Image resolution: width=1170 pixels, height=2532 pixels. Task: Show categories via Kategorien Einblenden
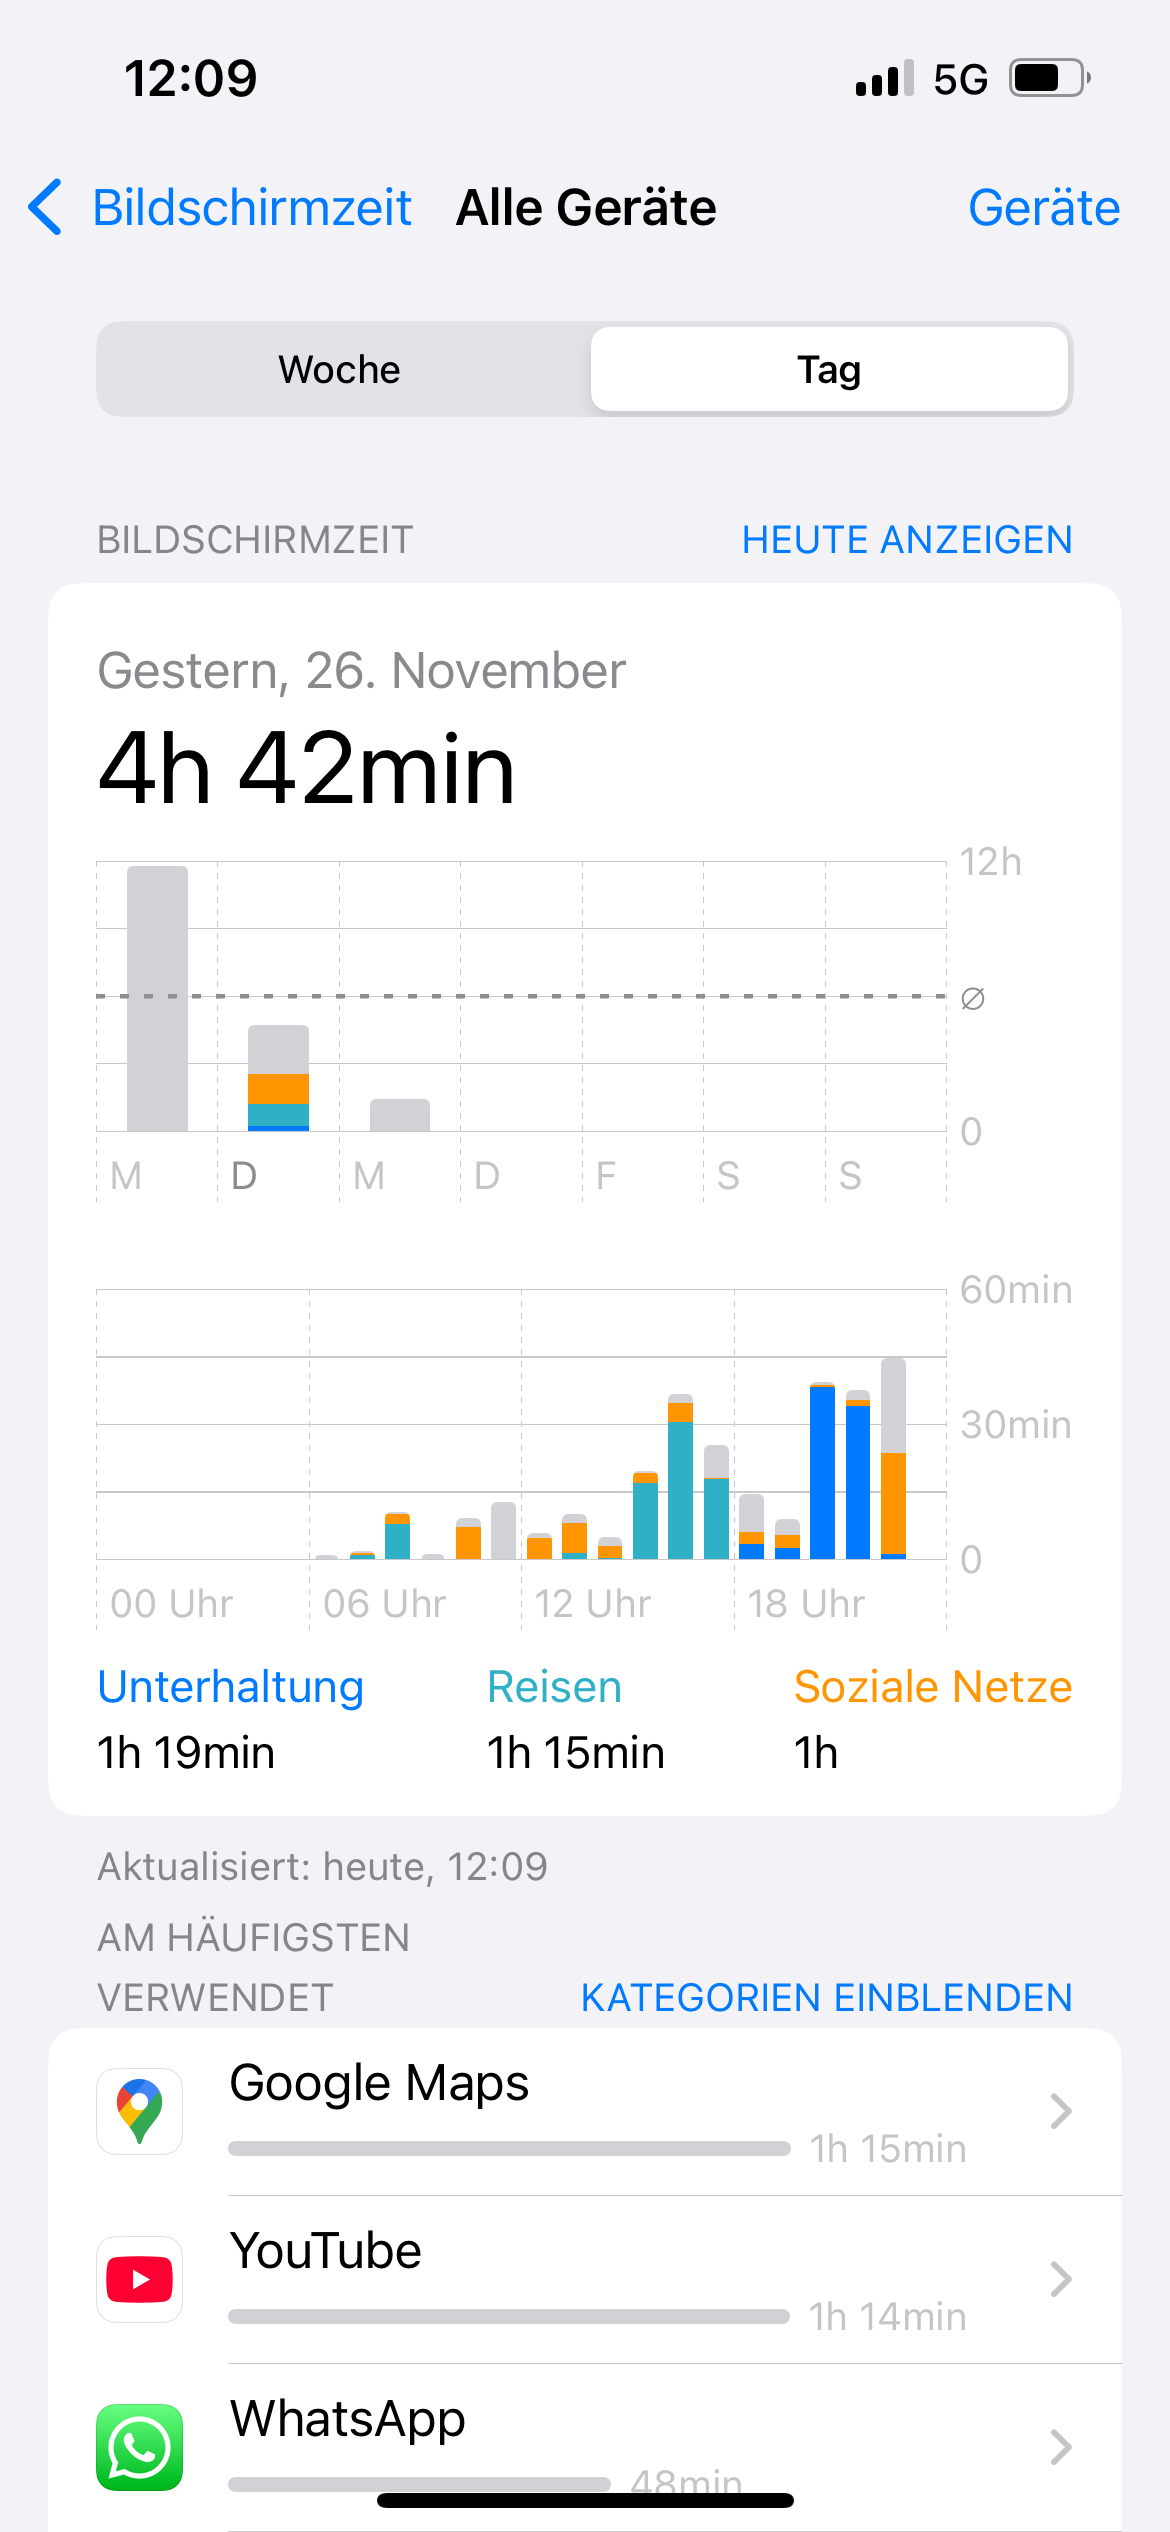[x=826, y=1997]
